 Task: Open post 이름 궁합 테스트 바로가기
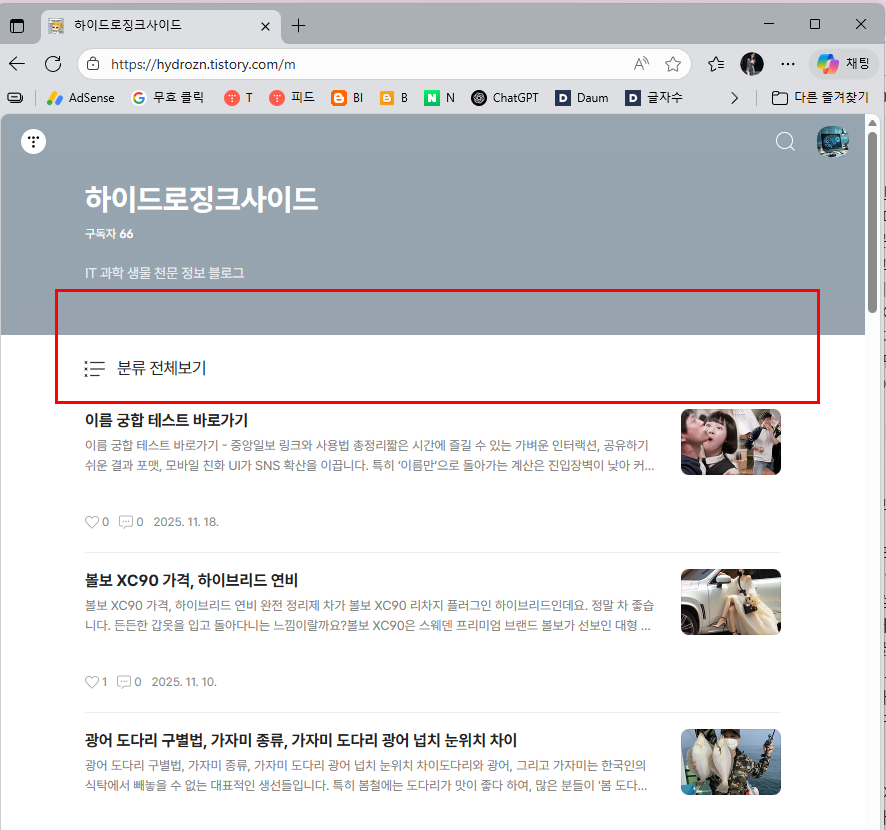[x=166, y=420]
